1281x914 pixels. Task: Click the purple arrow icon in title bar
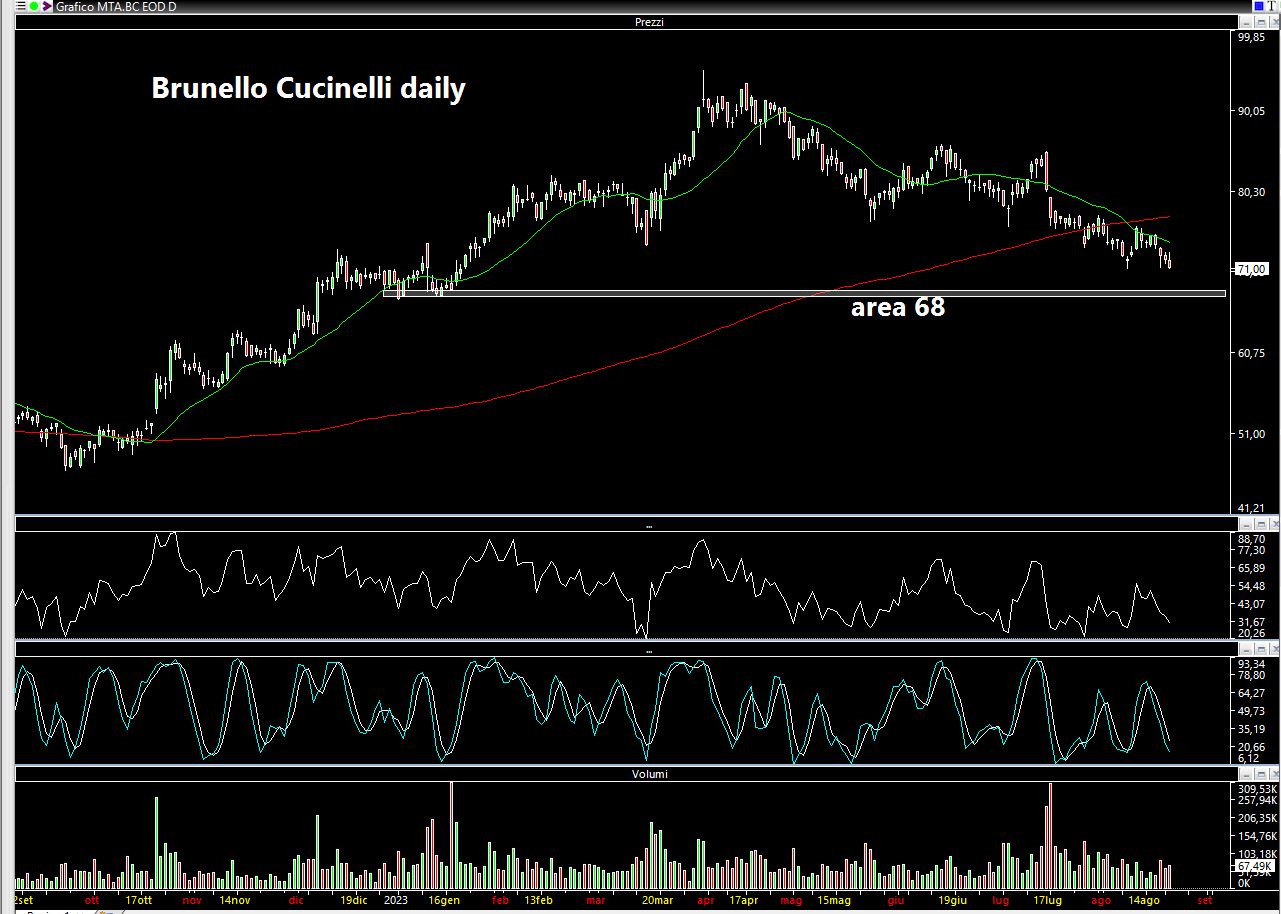[x=47, y=6]
